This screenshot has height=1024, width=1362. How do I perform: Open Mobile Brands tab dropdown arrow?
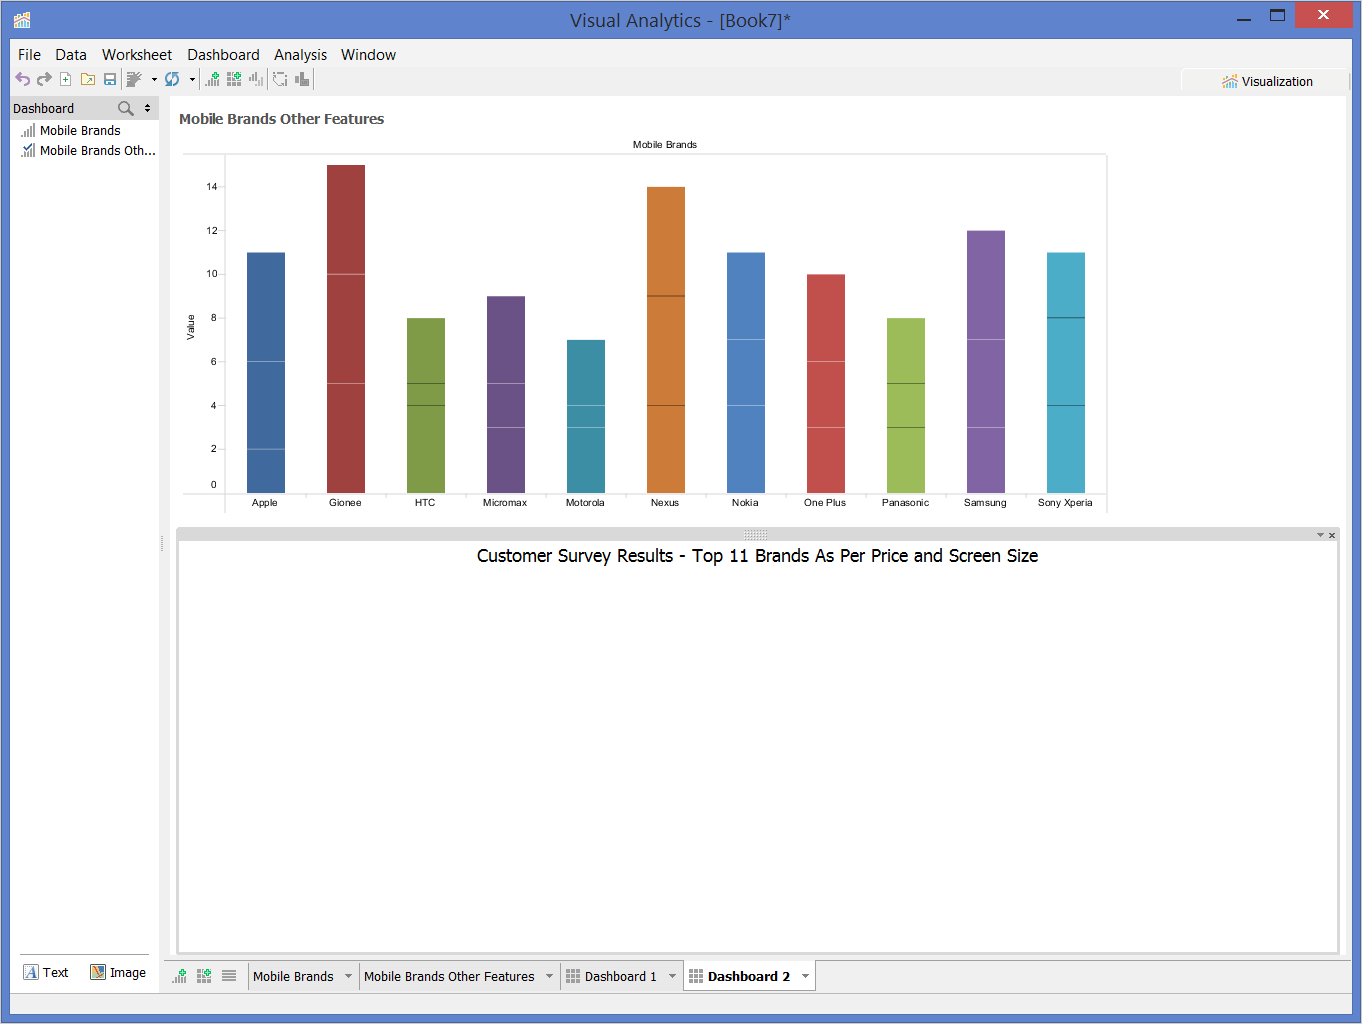coord(348,977)
